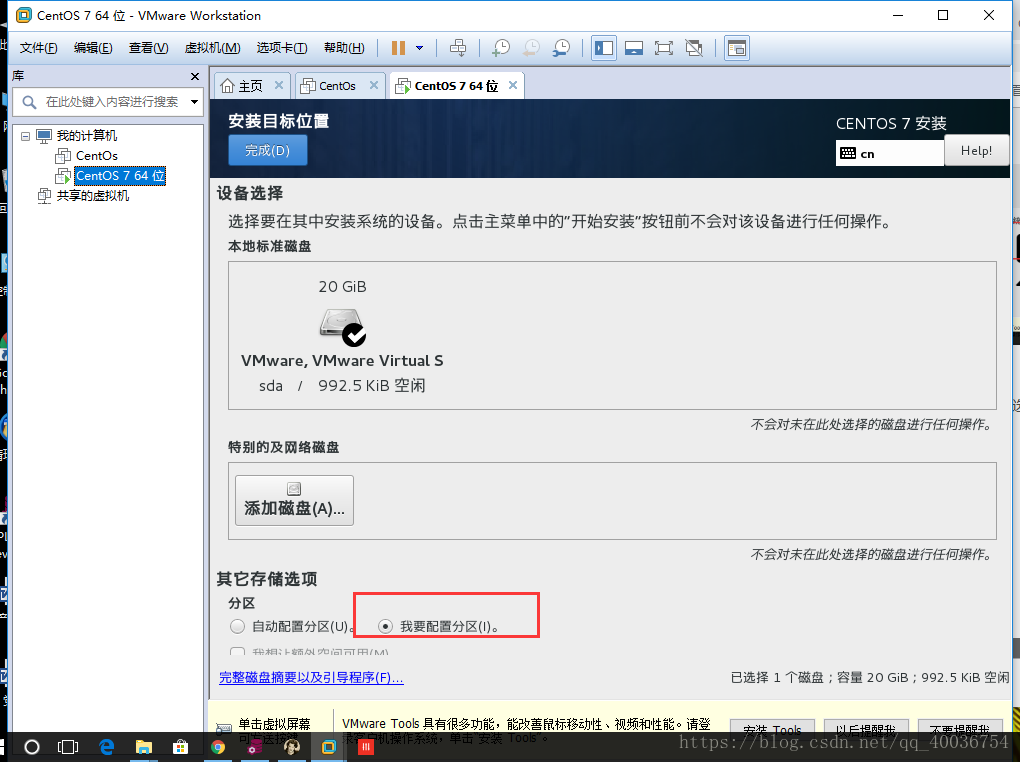Enter full screen mode icon
The height and width of the screenshot is (762, 1020).
(x=664, y=48)
